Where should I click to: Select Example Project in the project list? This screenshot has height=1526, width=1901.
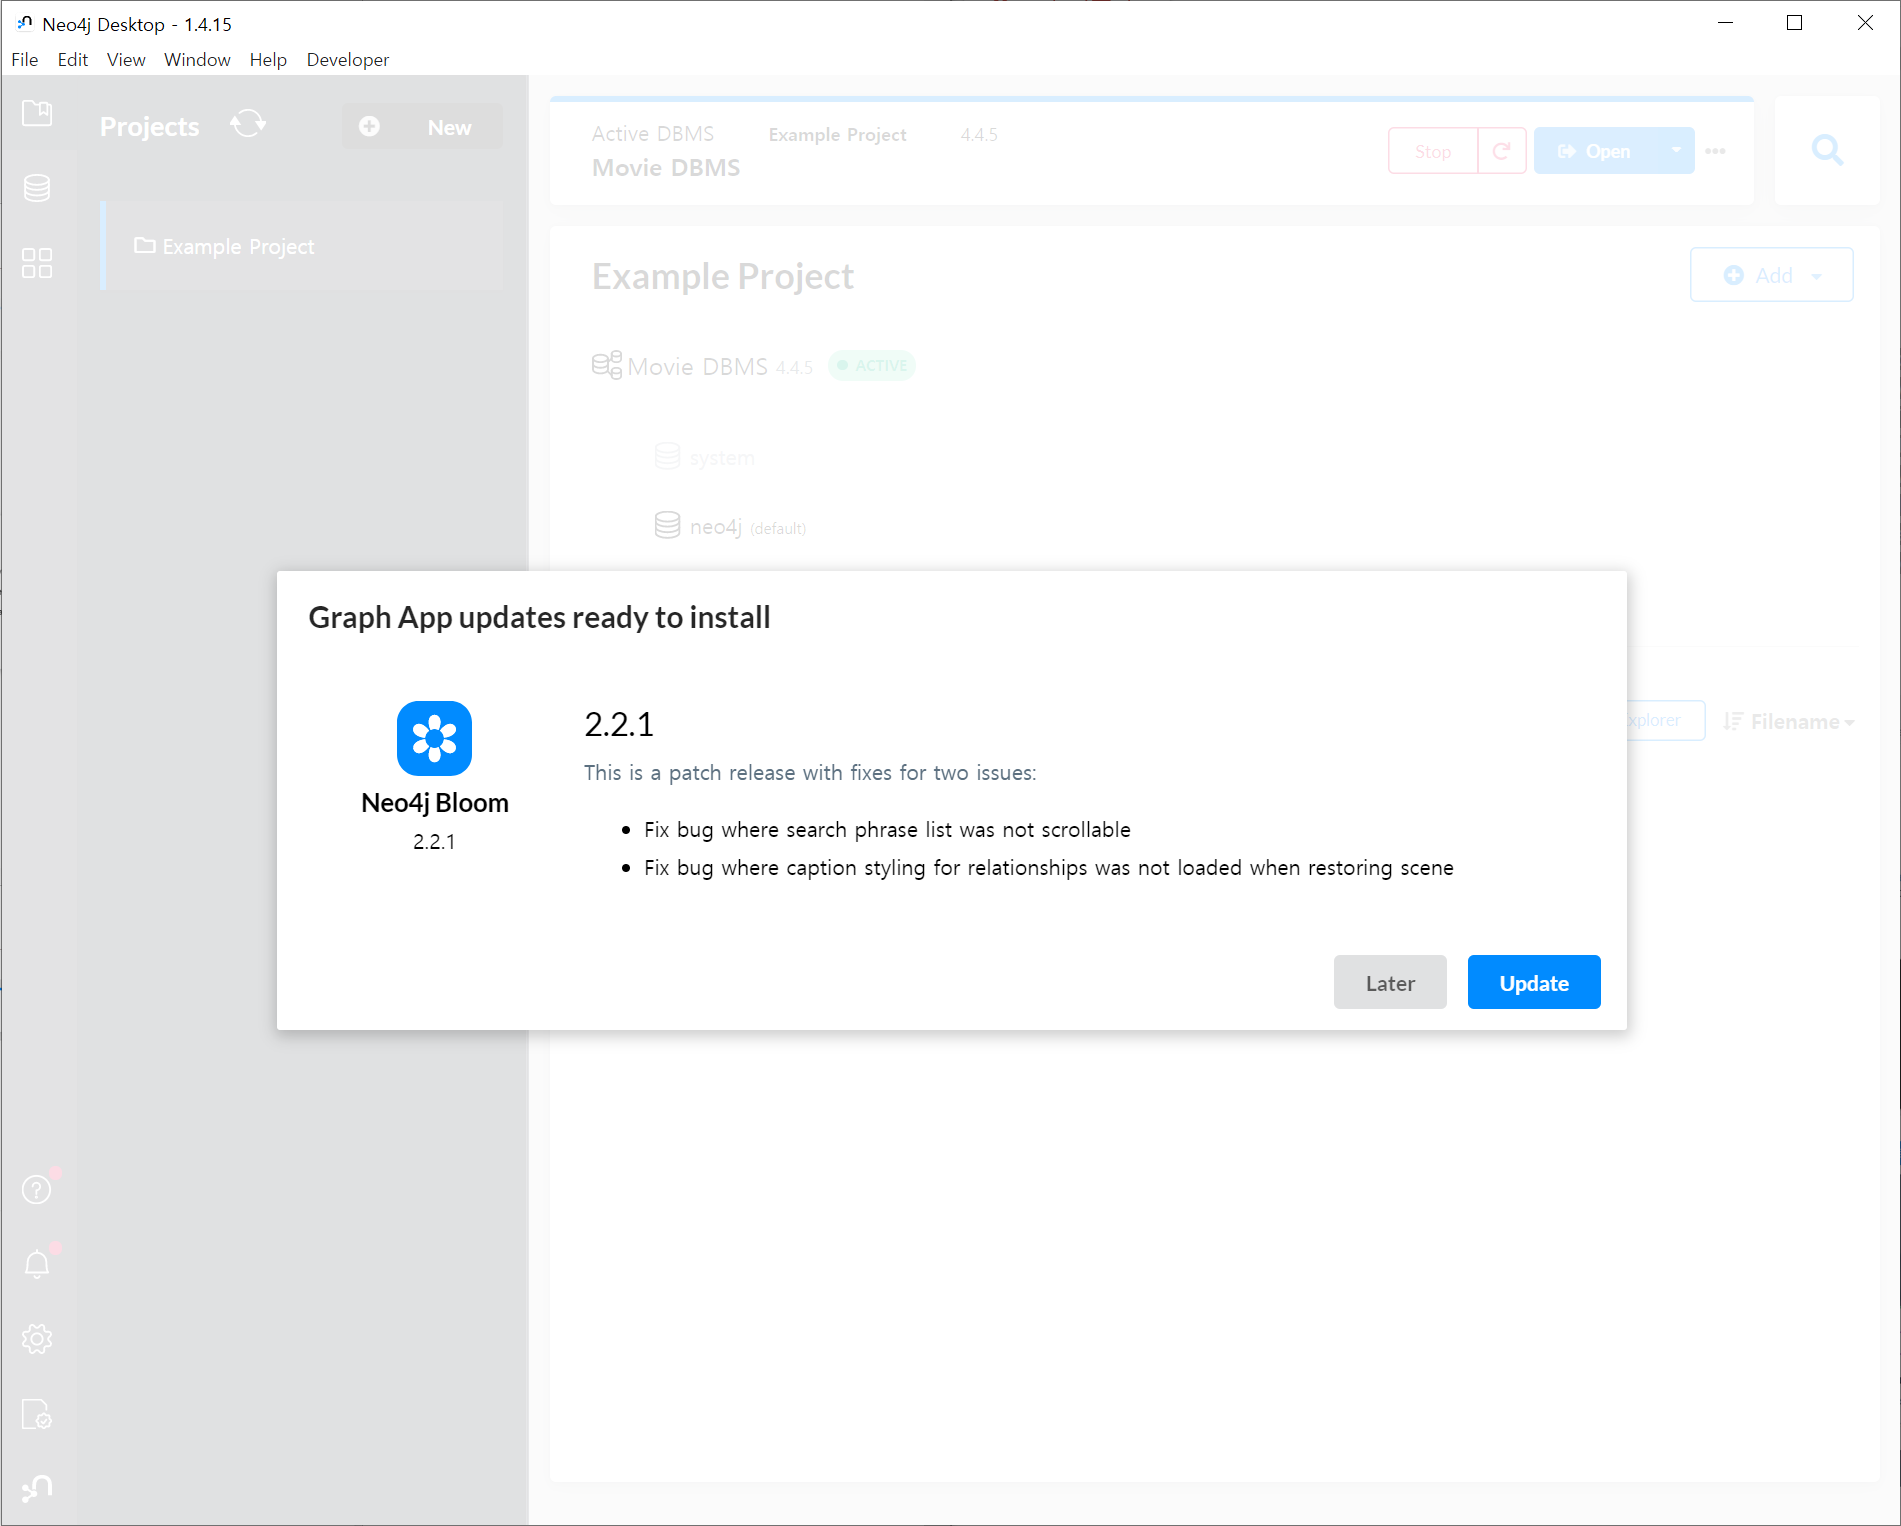tap(302, 246)
